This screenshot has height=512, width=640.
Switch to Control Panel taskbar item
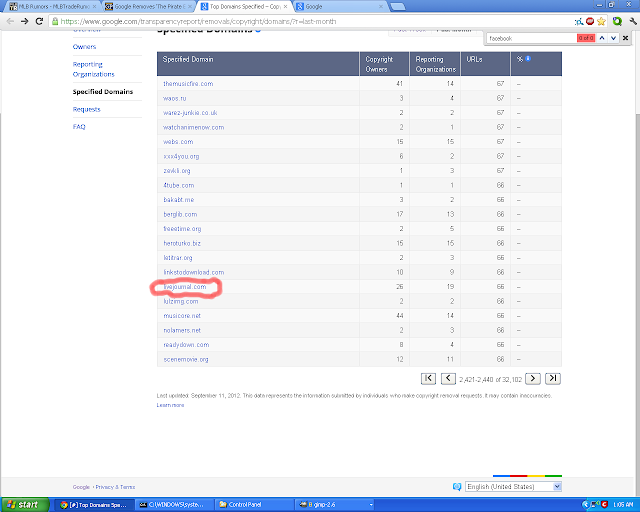[253, 505]
